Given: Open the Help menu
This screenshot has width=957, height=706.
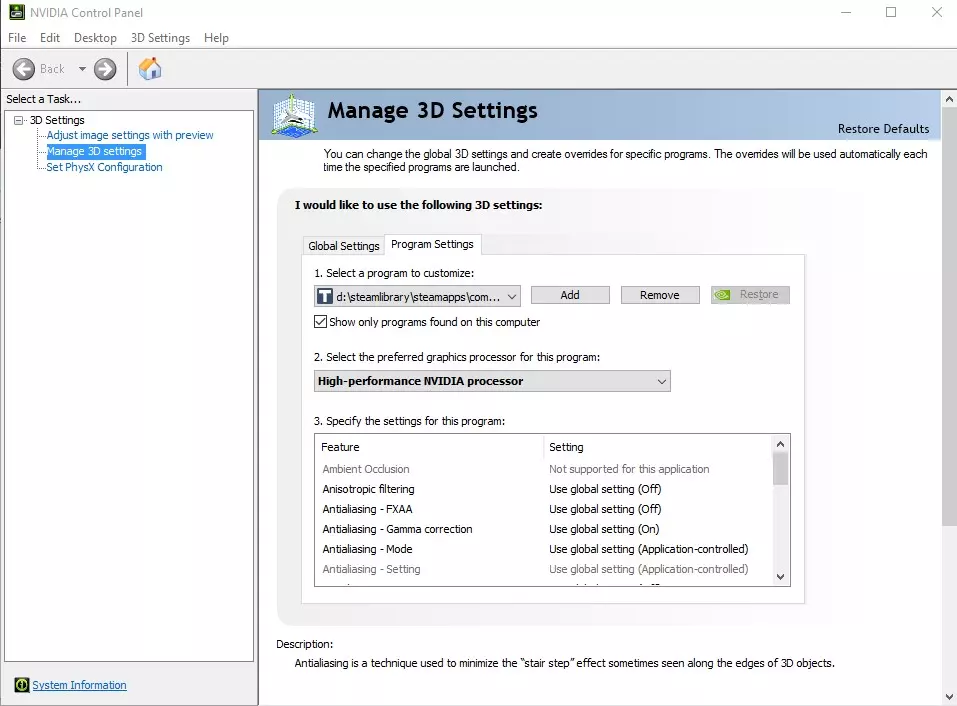Looking at the screenshot, I should [216, 38].
